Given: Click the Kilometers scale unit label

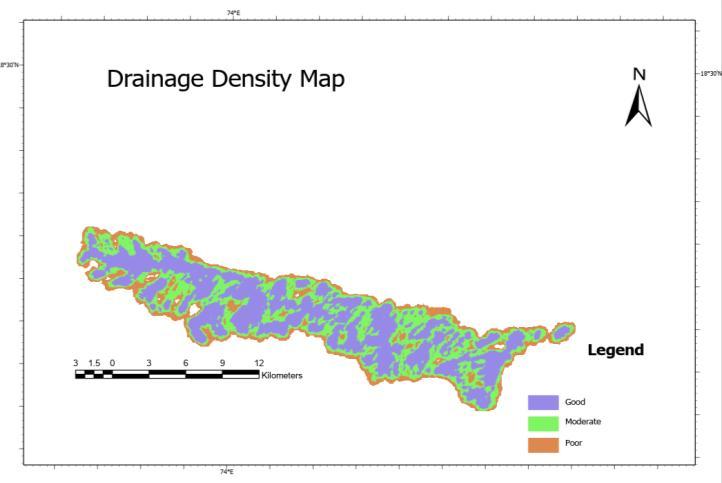Looking at the screenshot, I should [282, 375].
